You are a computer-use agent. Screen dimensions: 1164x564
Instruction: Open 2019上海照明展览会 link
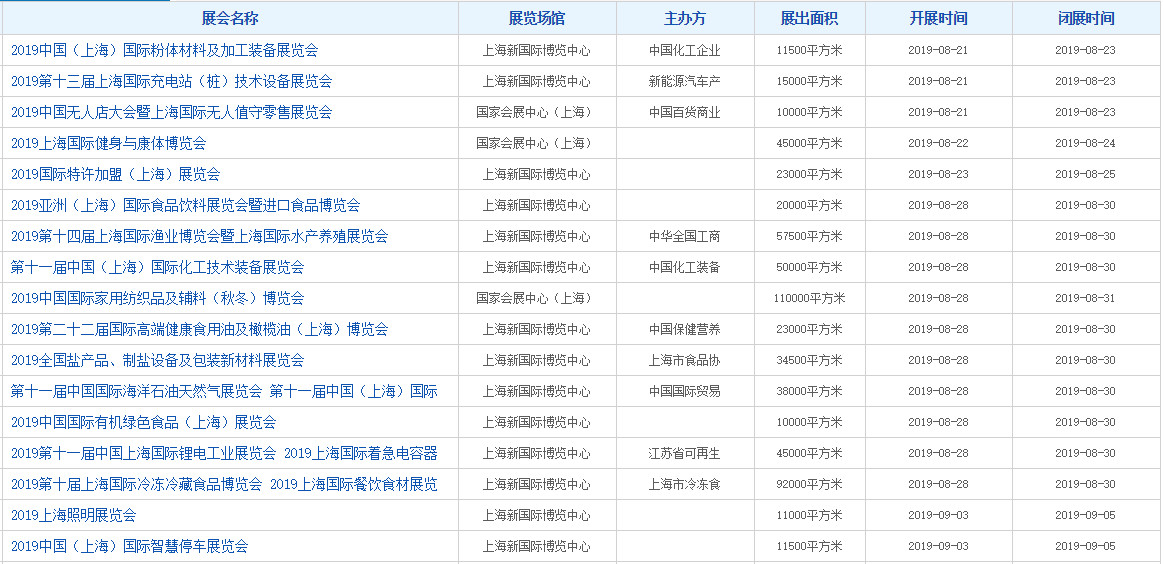[73, 515]
